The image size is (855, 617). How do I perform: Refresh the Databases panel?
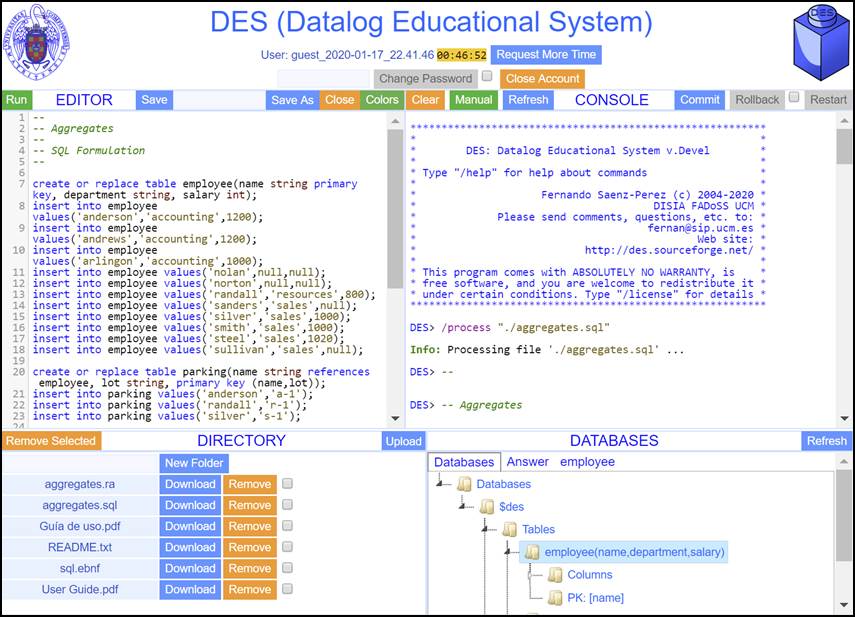click(x=827, y=440)
